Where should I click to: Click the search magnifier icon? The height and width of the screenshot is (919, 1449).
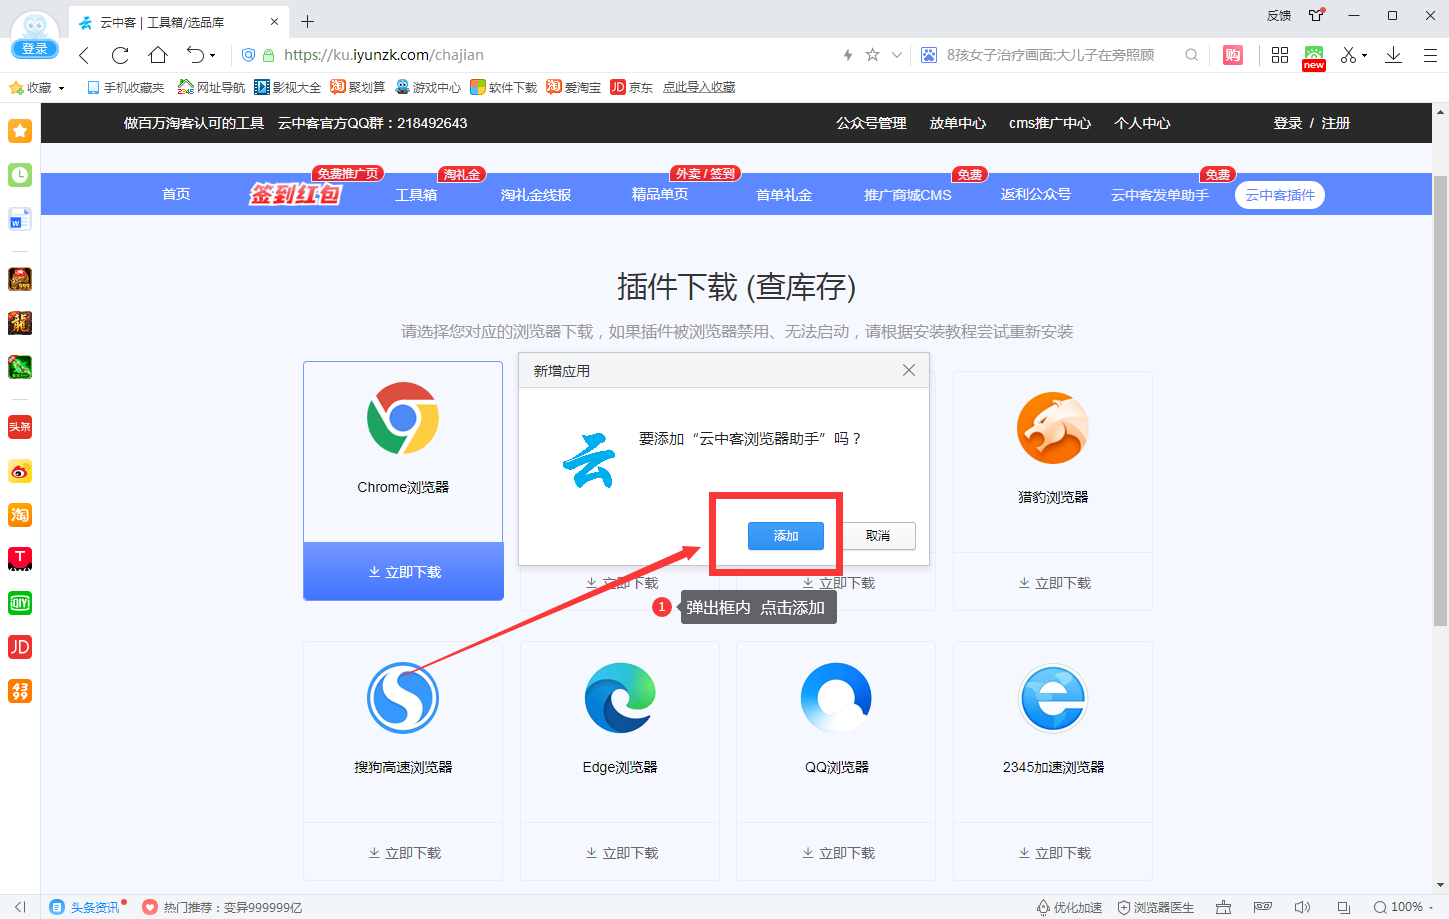click(x=1192, y=55)
